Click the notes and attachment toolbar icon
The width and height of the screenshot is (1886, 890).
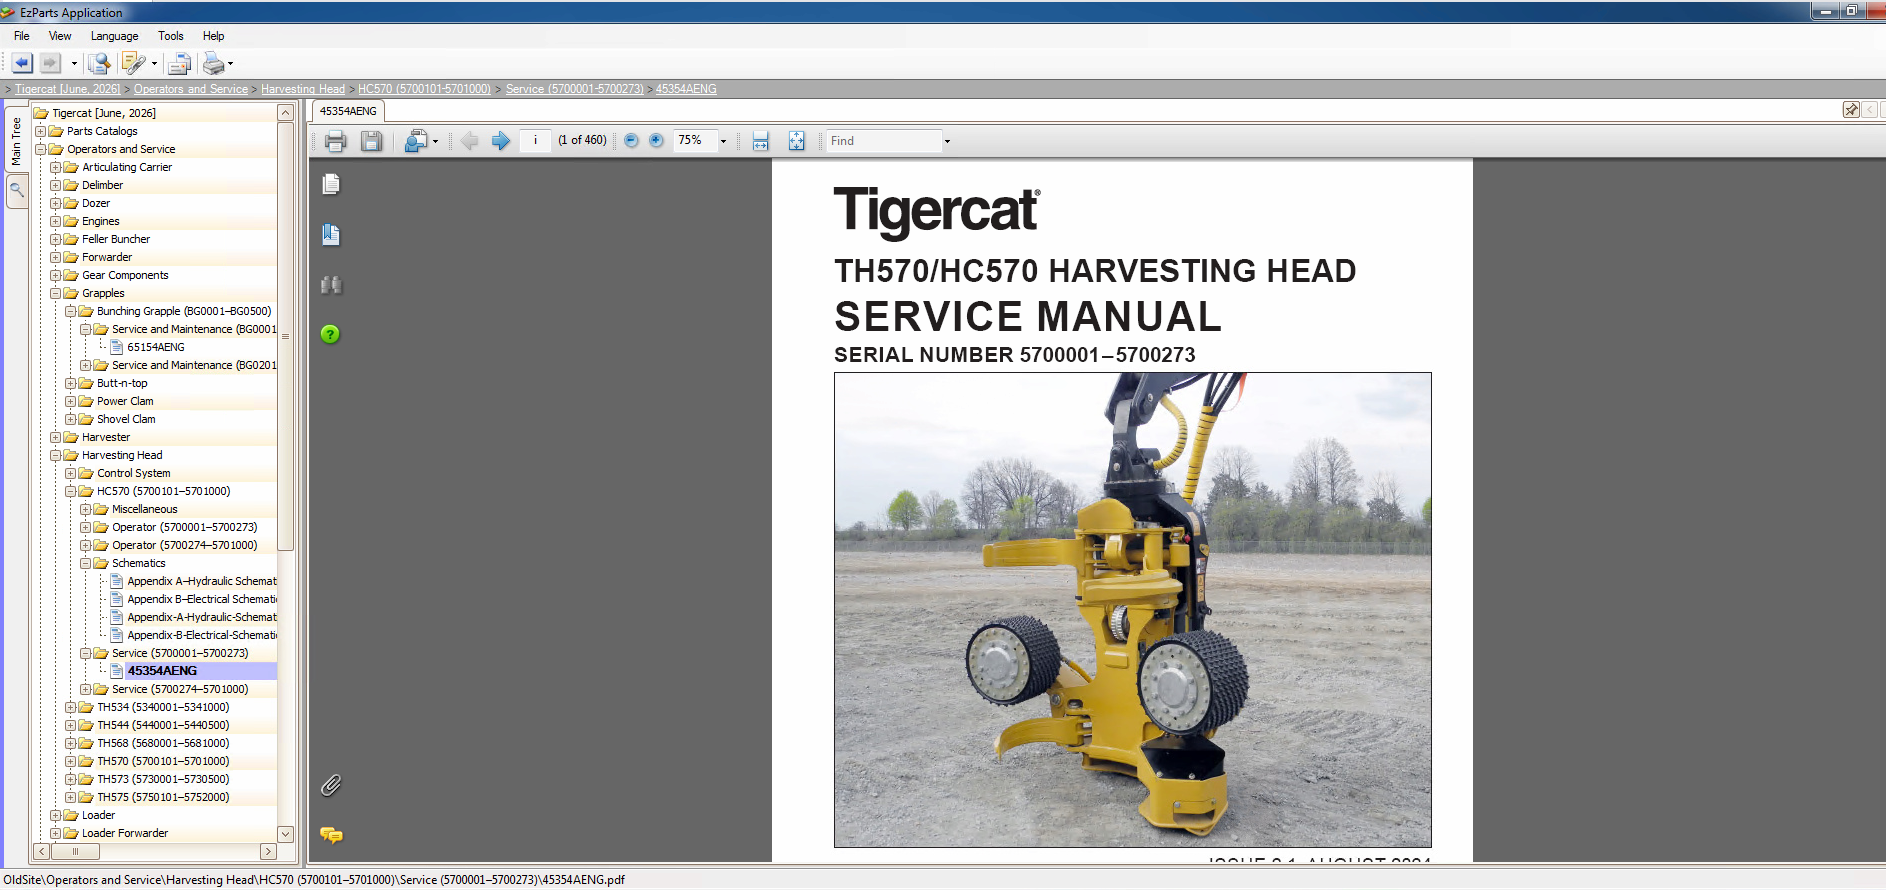click(x=132, y=63)
